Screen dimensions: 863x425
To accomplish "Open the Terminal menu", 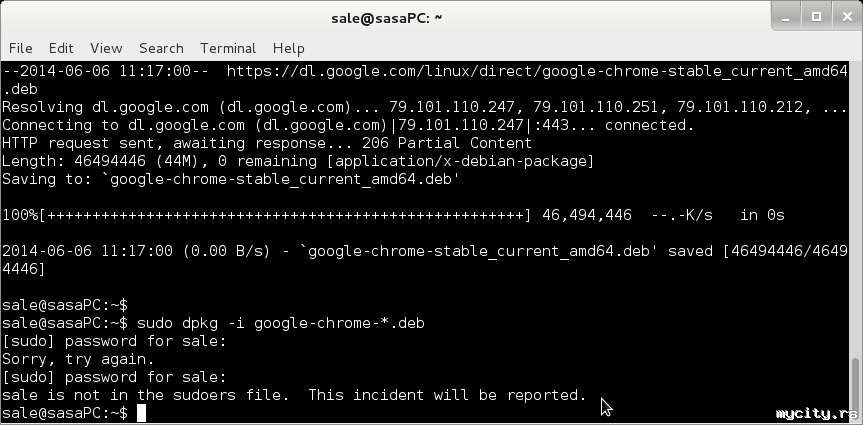I will (x=228, y=48).
